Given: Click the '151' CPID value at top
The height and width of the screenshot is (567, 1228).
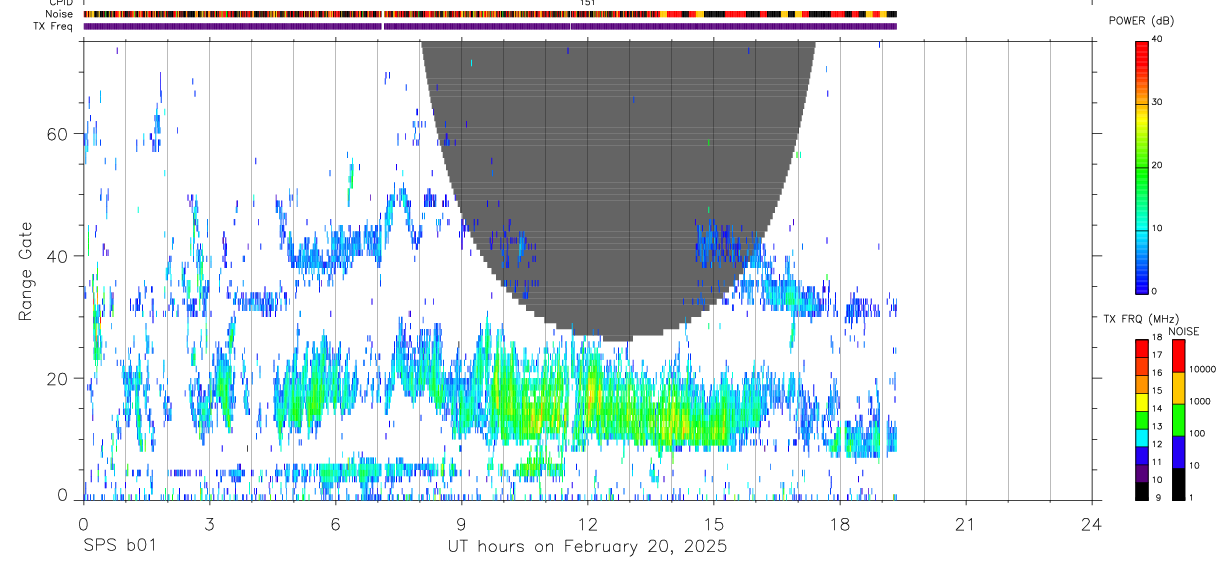Looking at the screenshot, I should coord(588,3).
